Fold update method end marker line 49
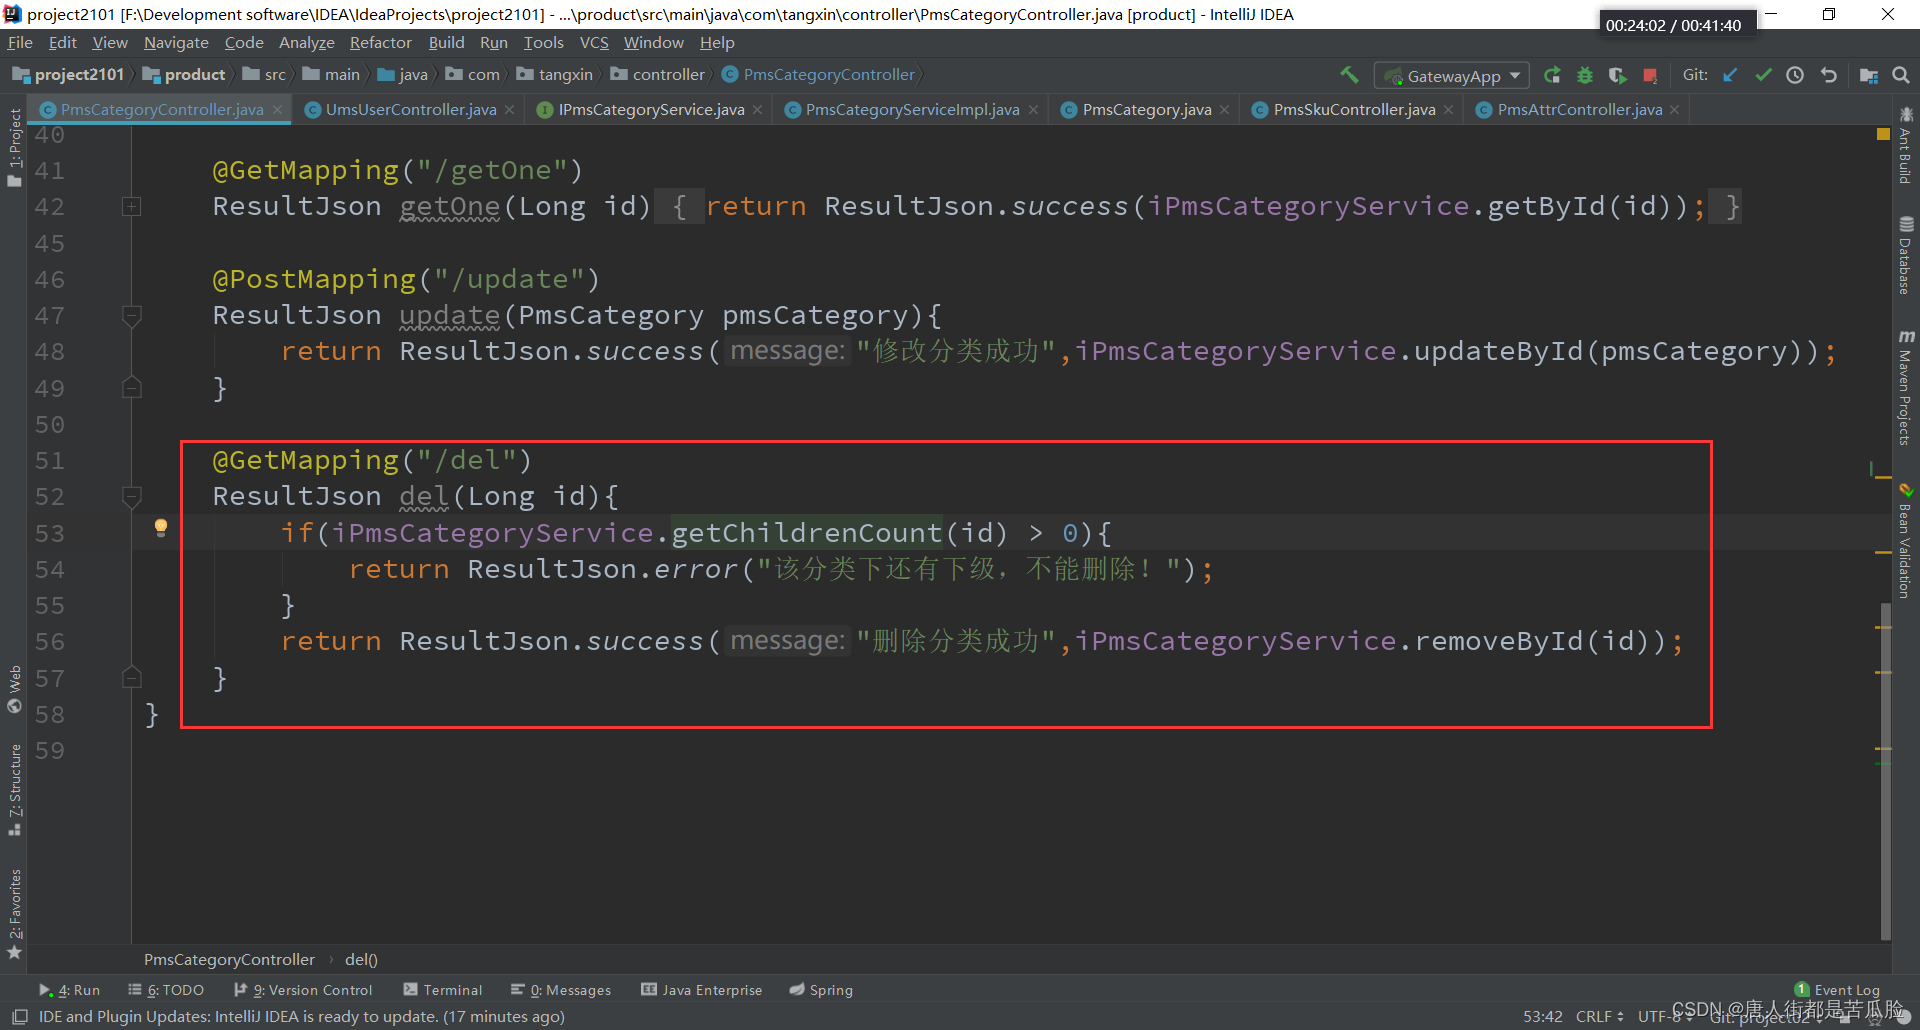The width and height of the screenshot is (1920, 1030). pyautogui.click(x=131, y=388)
